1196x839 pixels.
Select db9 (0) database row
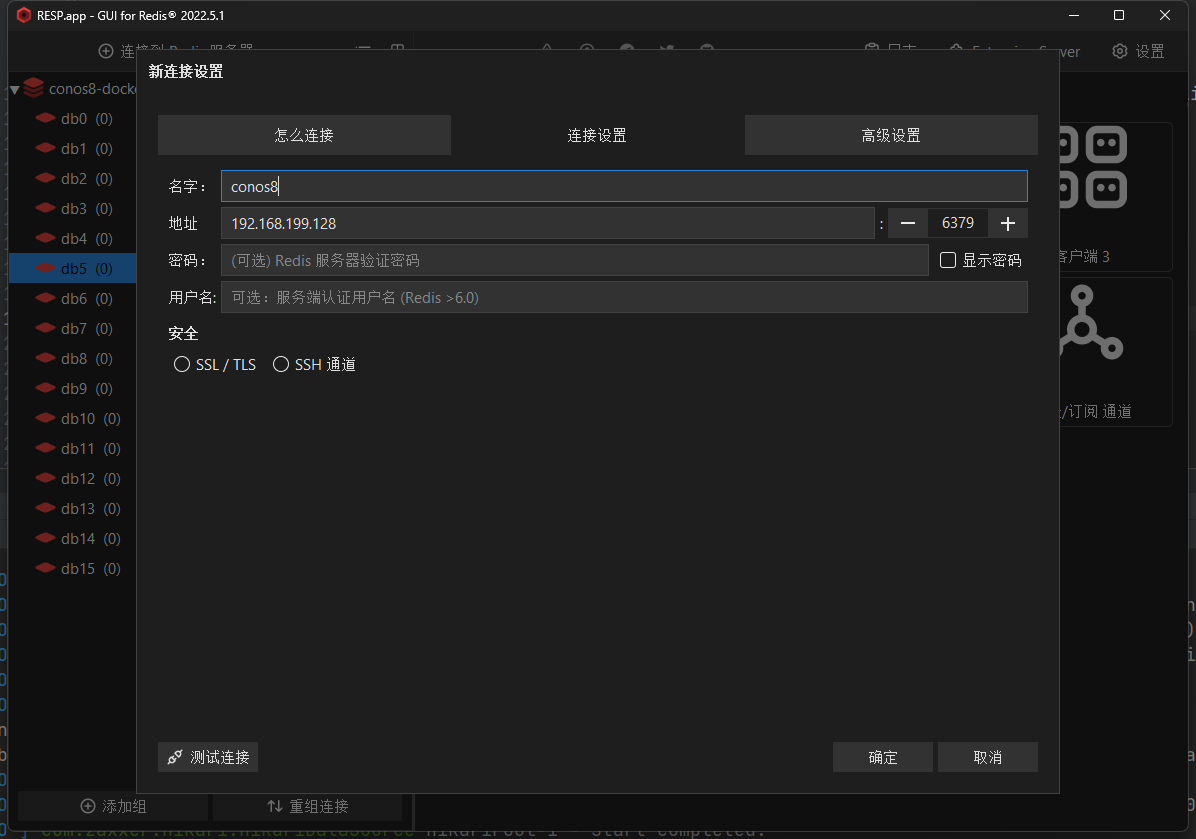click(72, 388)
